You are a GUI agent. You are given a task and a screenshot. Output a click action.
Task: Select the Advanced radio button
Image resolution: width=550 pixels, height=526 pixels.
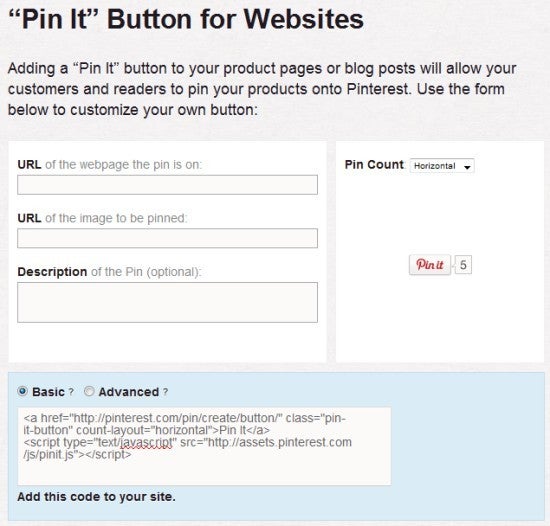[x=89, y=391]
